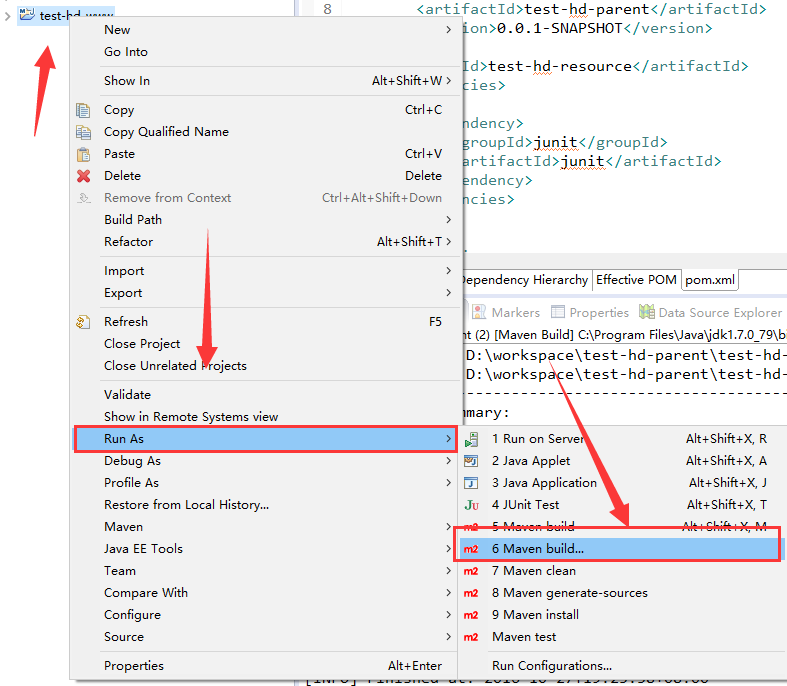Click the Java Application icon
Viewport: 787px width, 686px height.
(x=471, y=483)
